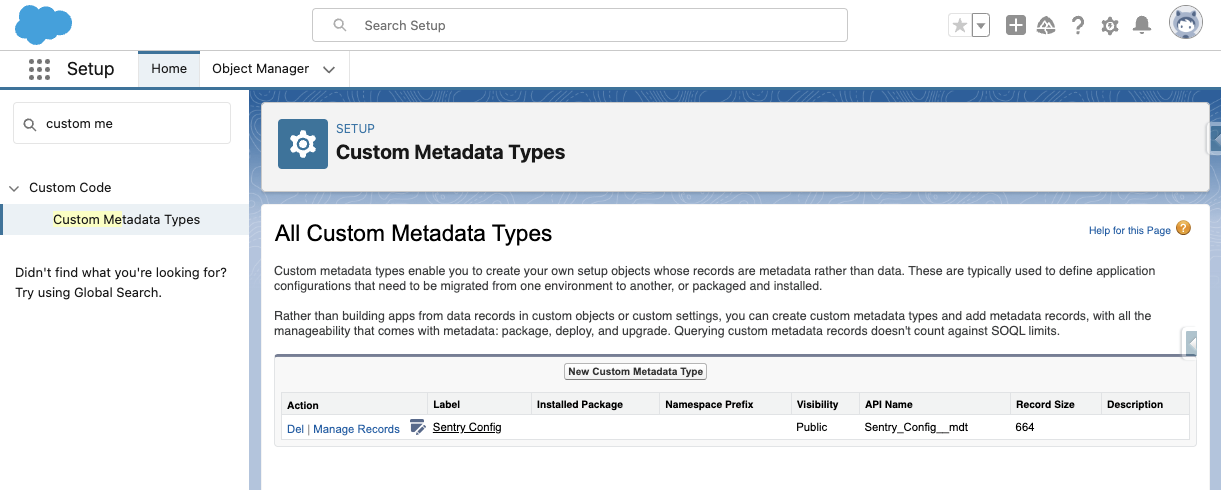Open the Sentry Config label link
Viewport: 1221px width, 490px height.
coord(467,427)
